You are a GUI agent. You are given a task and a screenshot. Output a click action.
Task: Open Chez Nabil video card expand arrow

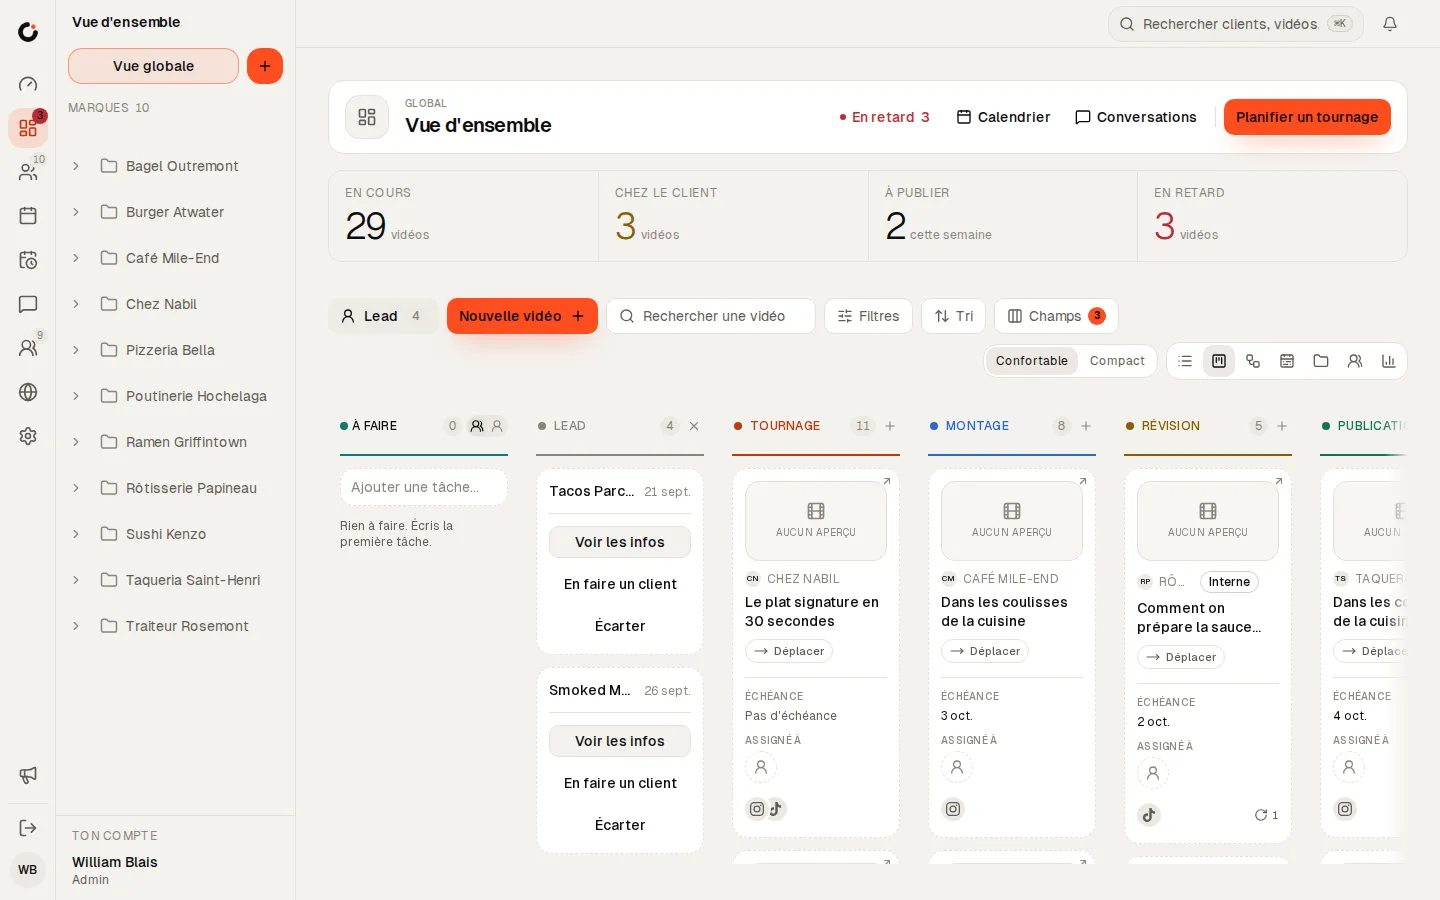[x=886, y=481]
